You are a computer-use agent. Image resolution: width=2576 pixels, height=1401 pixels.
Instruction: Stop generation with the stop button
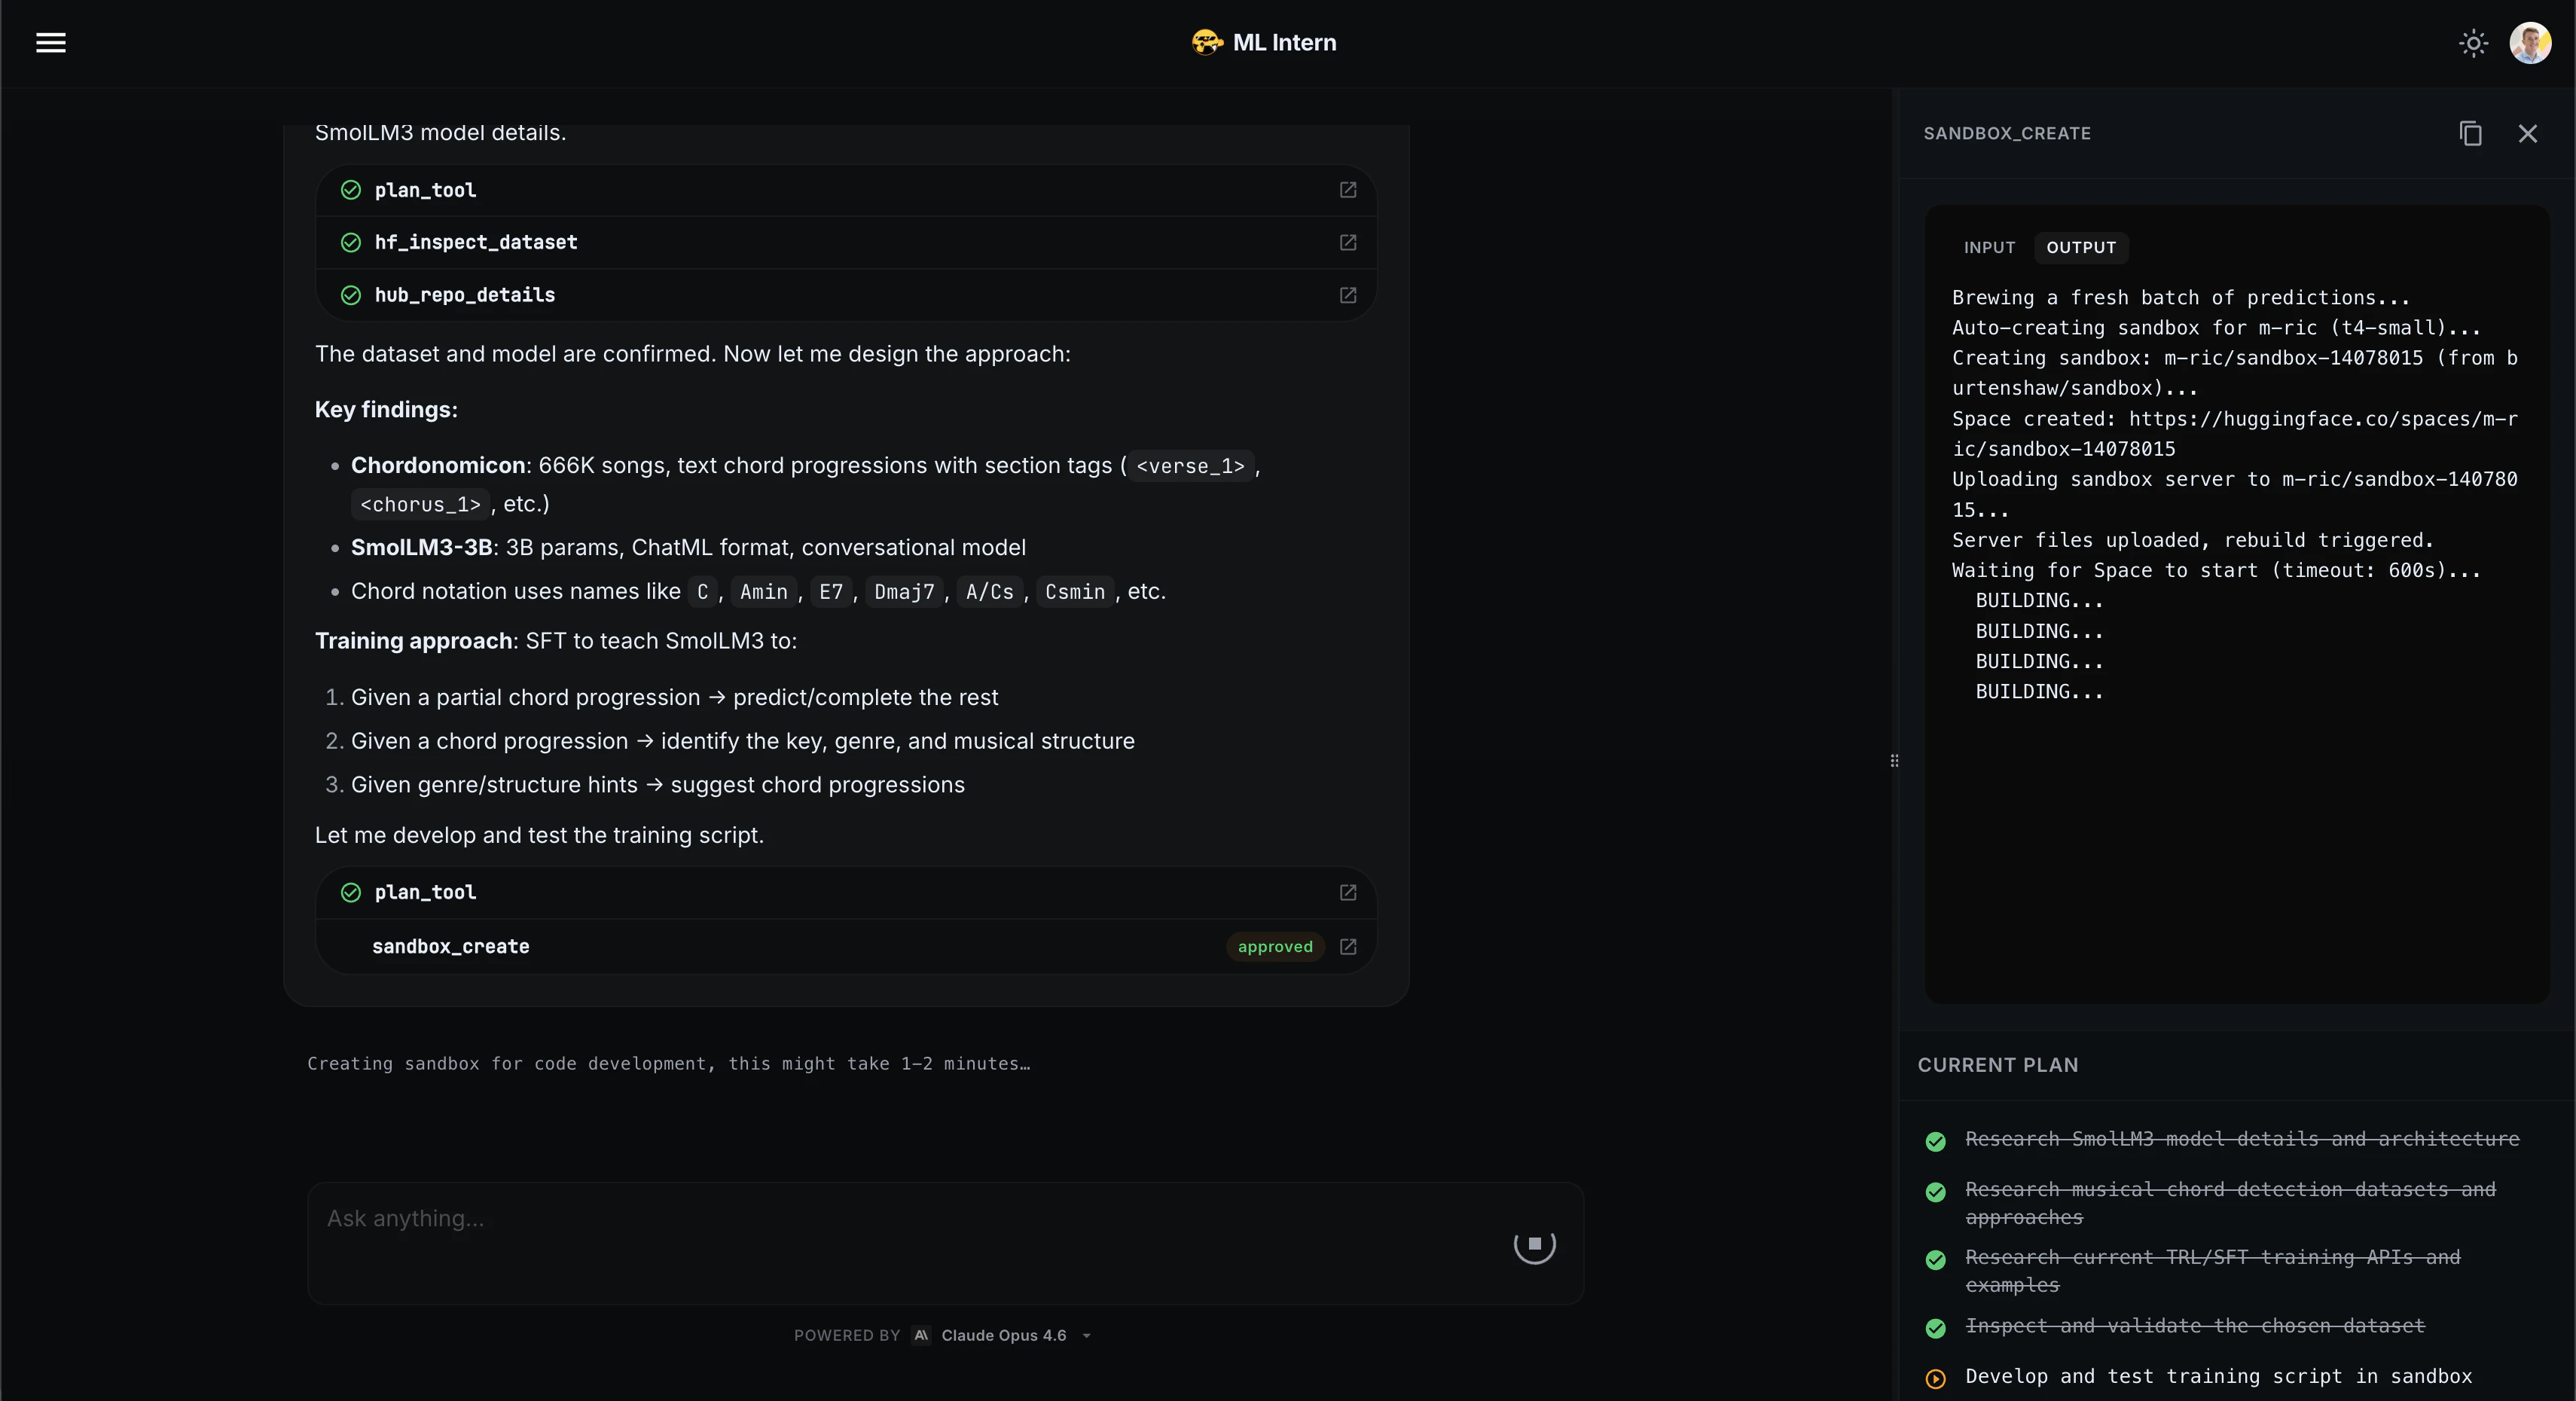click(x=1534, y=1244)
